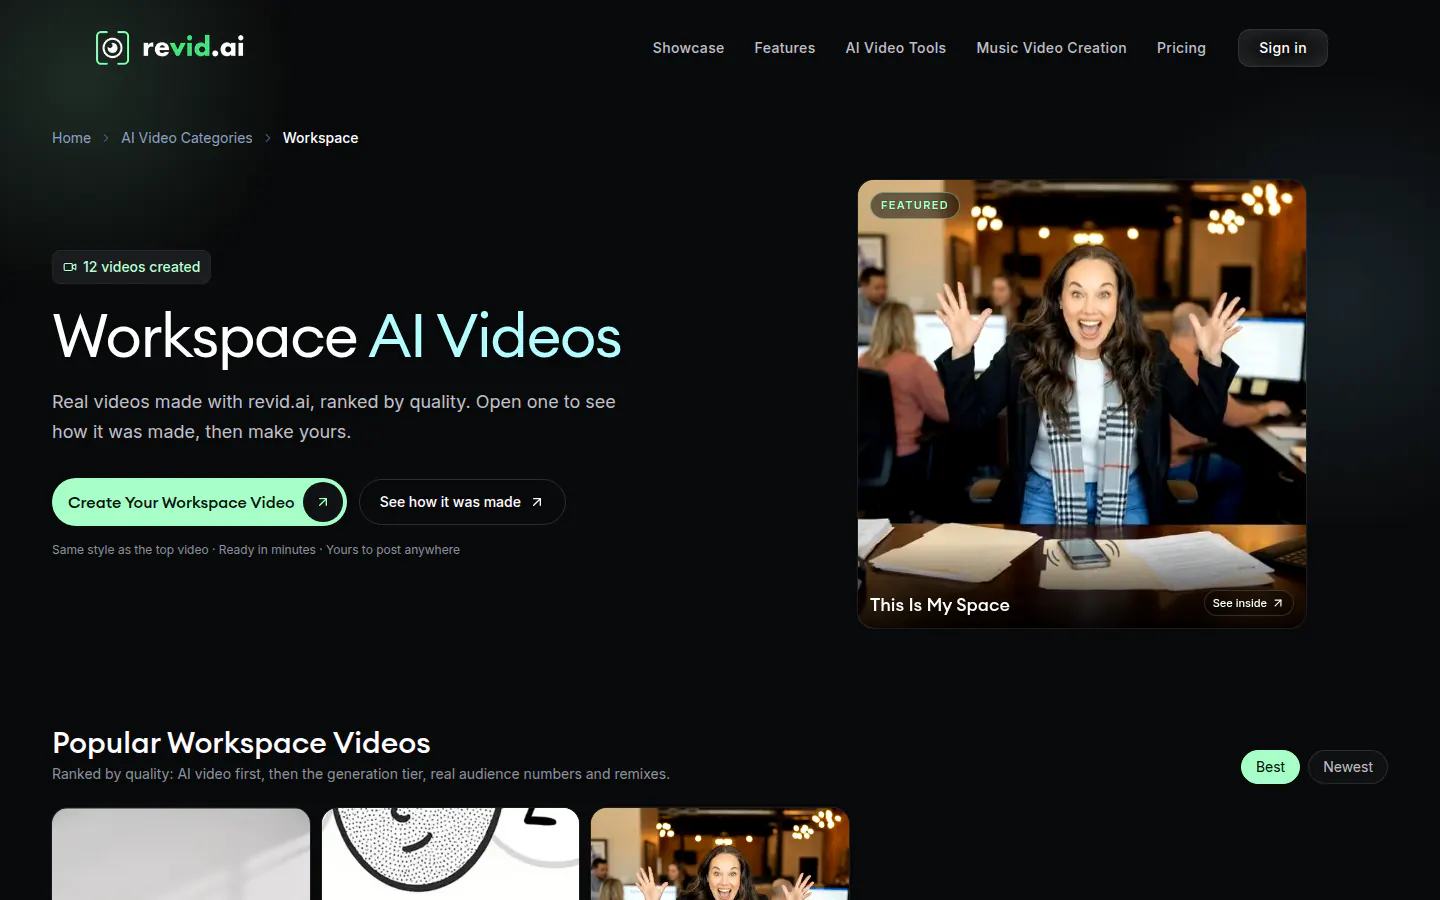
Task: Click the Popular Workspace Videos heading
Action: tap(241, 743)
